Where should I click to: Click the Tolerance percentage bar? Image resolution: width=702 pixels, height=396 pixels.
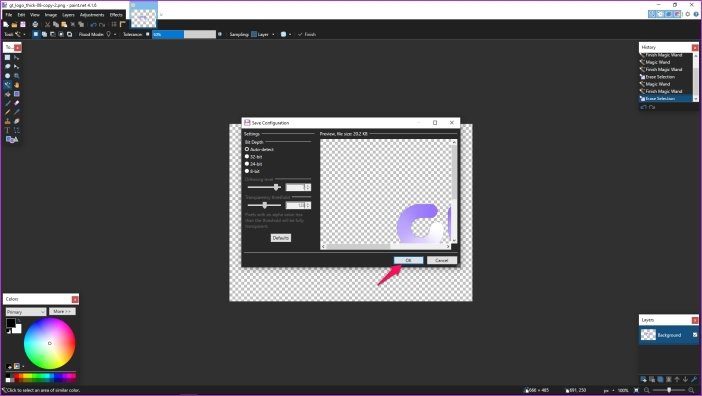tap(184, 34)
